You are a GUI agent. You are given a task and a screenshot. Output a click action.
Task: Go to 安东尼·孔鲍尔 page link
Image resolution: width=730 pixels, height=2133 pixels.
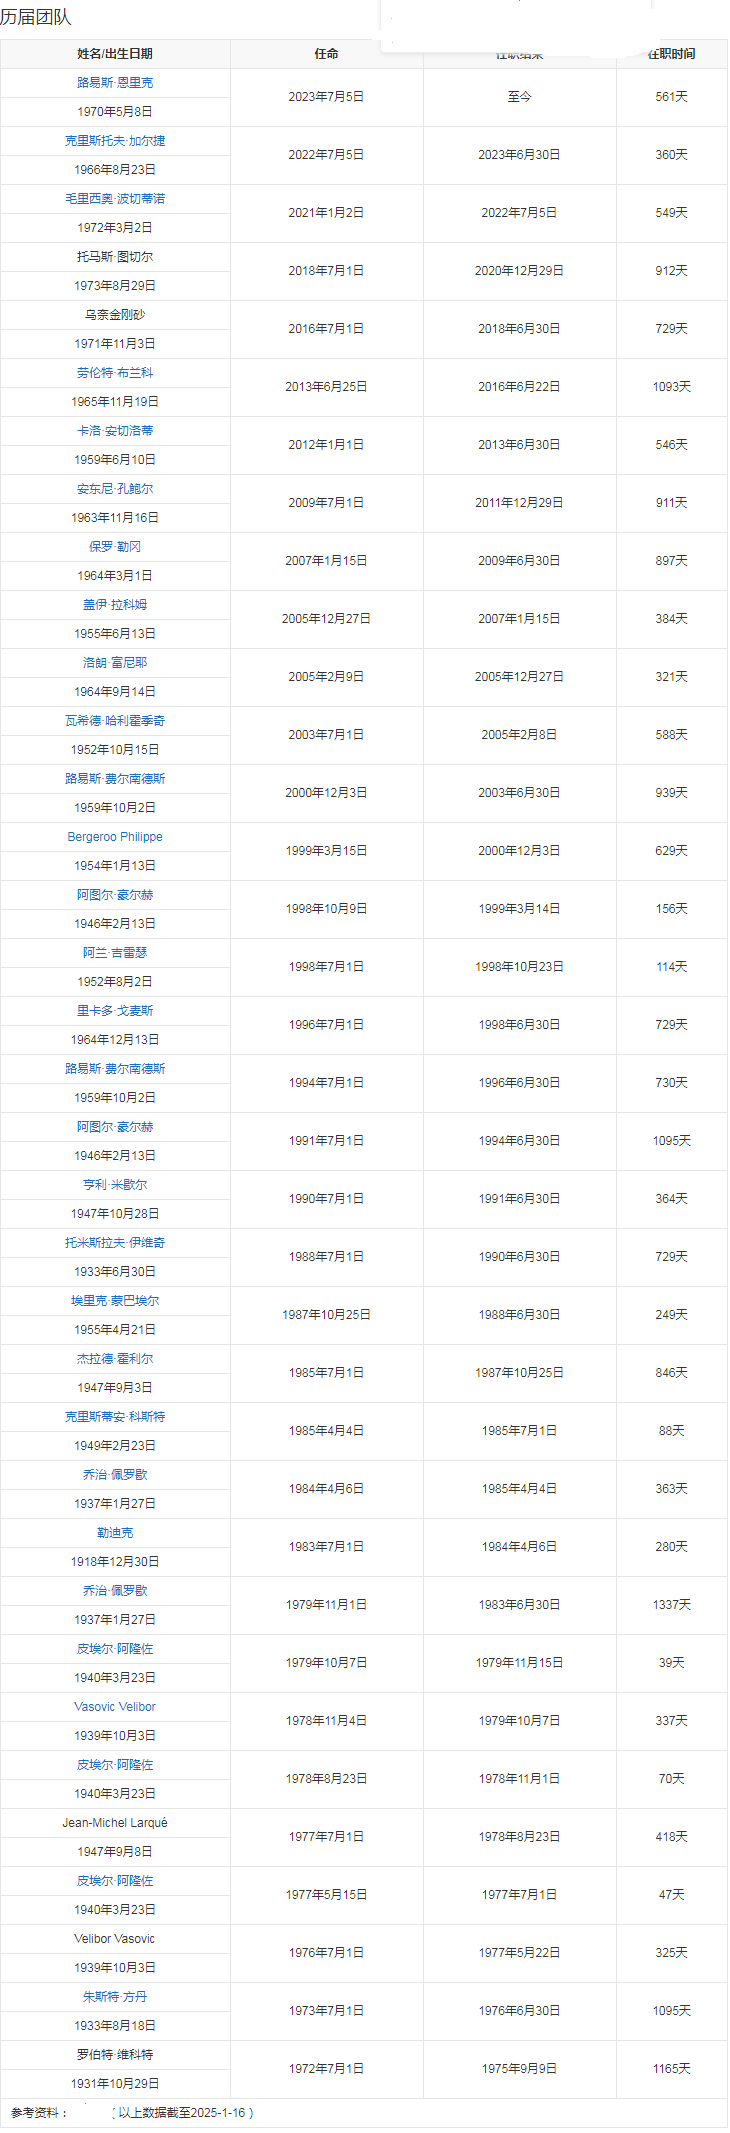pos(115,489)
